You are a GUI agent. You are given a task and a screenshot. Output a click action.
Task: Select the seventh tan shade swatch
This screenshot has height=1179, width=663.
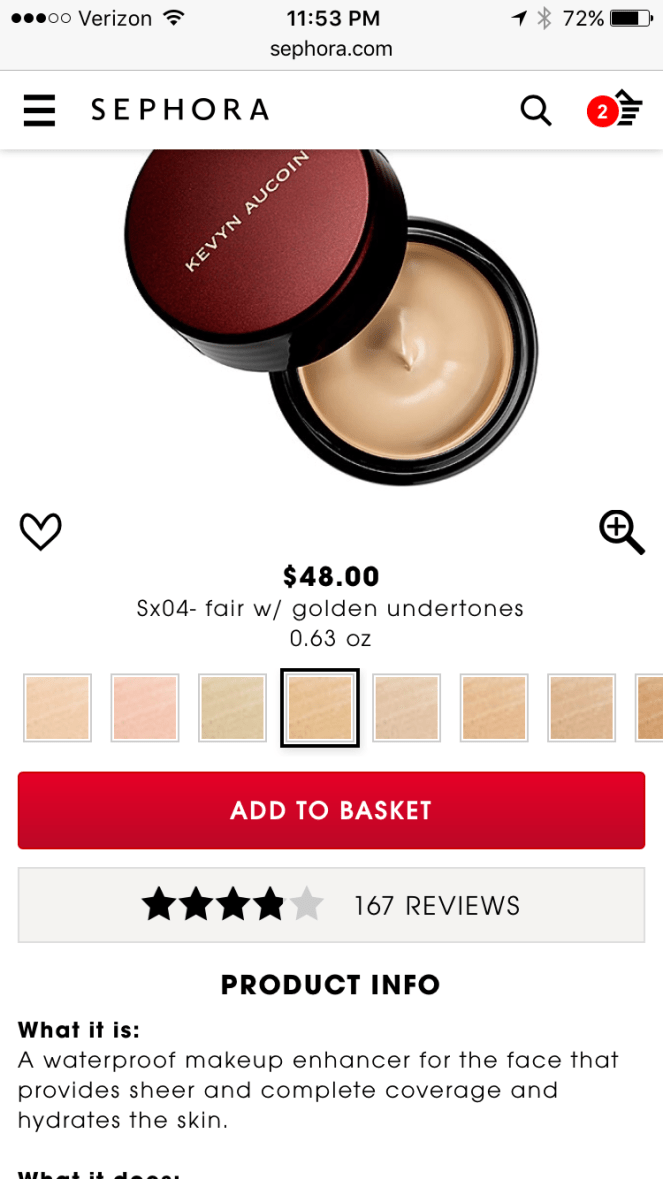(582, 708)
